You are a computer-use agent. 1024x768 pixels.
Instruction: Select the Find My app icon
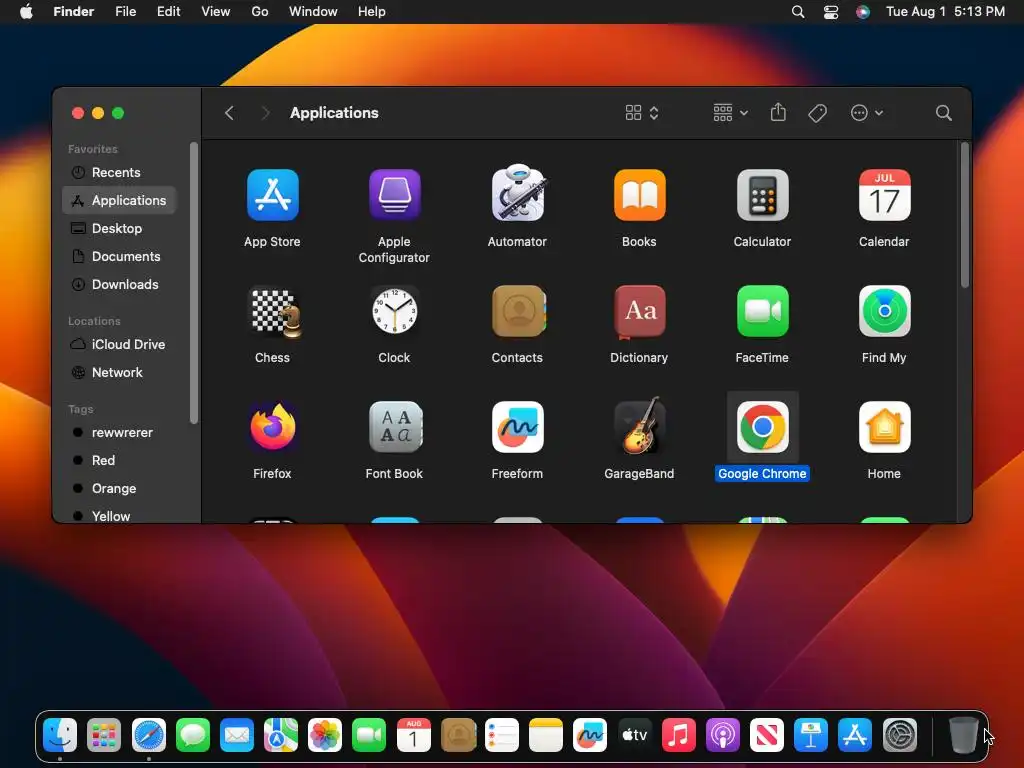(884, 312)
